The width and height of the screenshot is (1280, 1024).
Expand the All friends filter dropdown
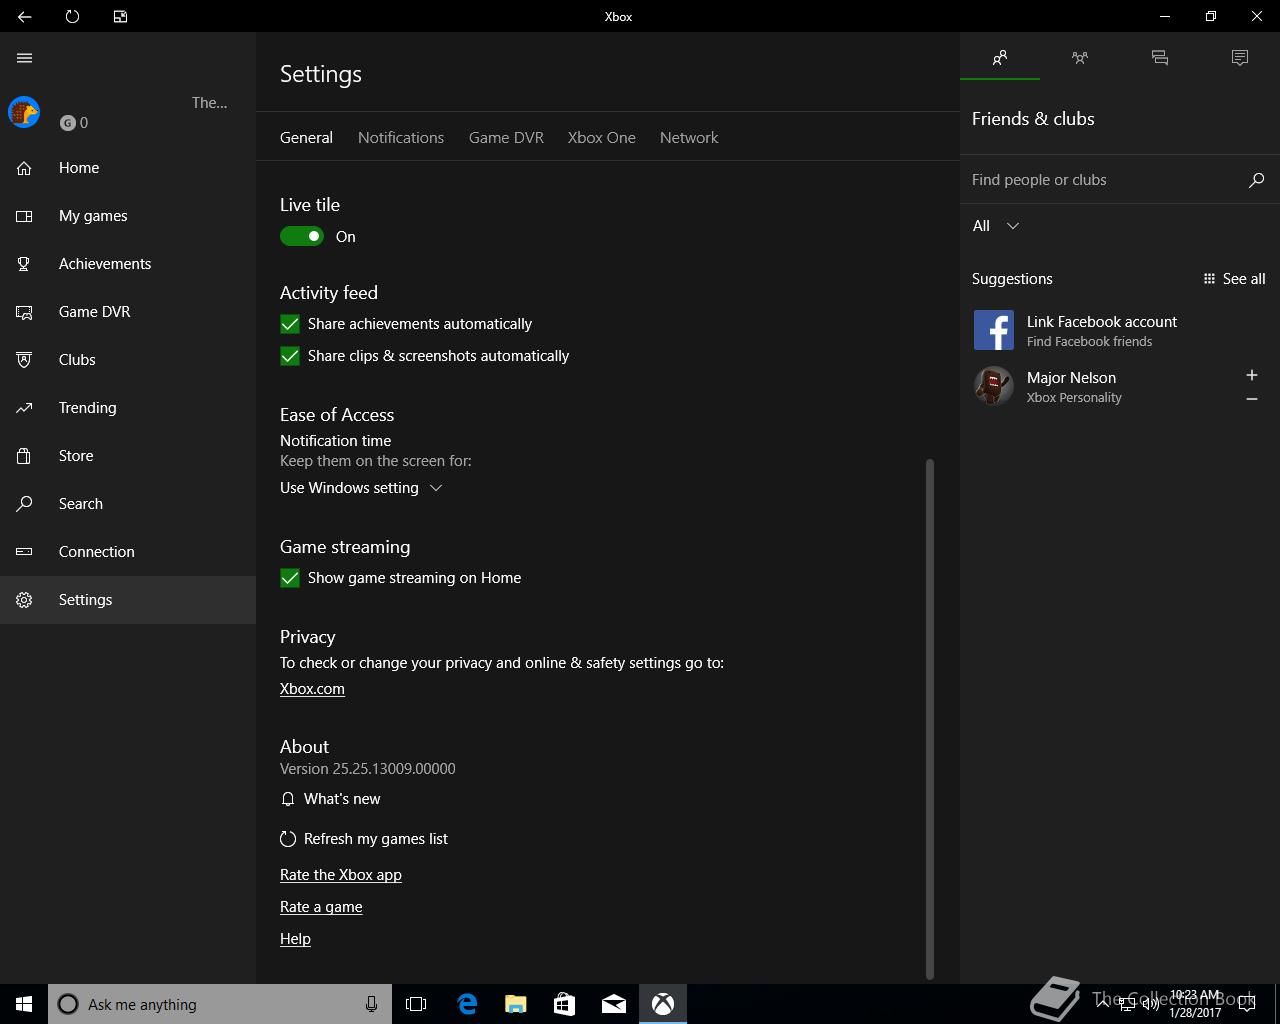click(996, 226)
